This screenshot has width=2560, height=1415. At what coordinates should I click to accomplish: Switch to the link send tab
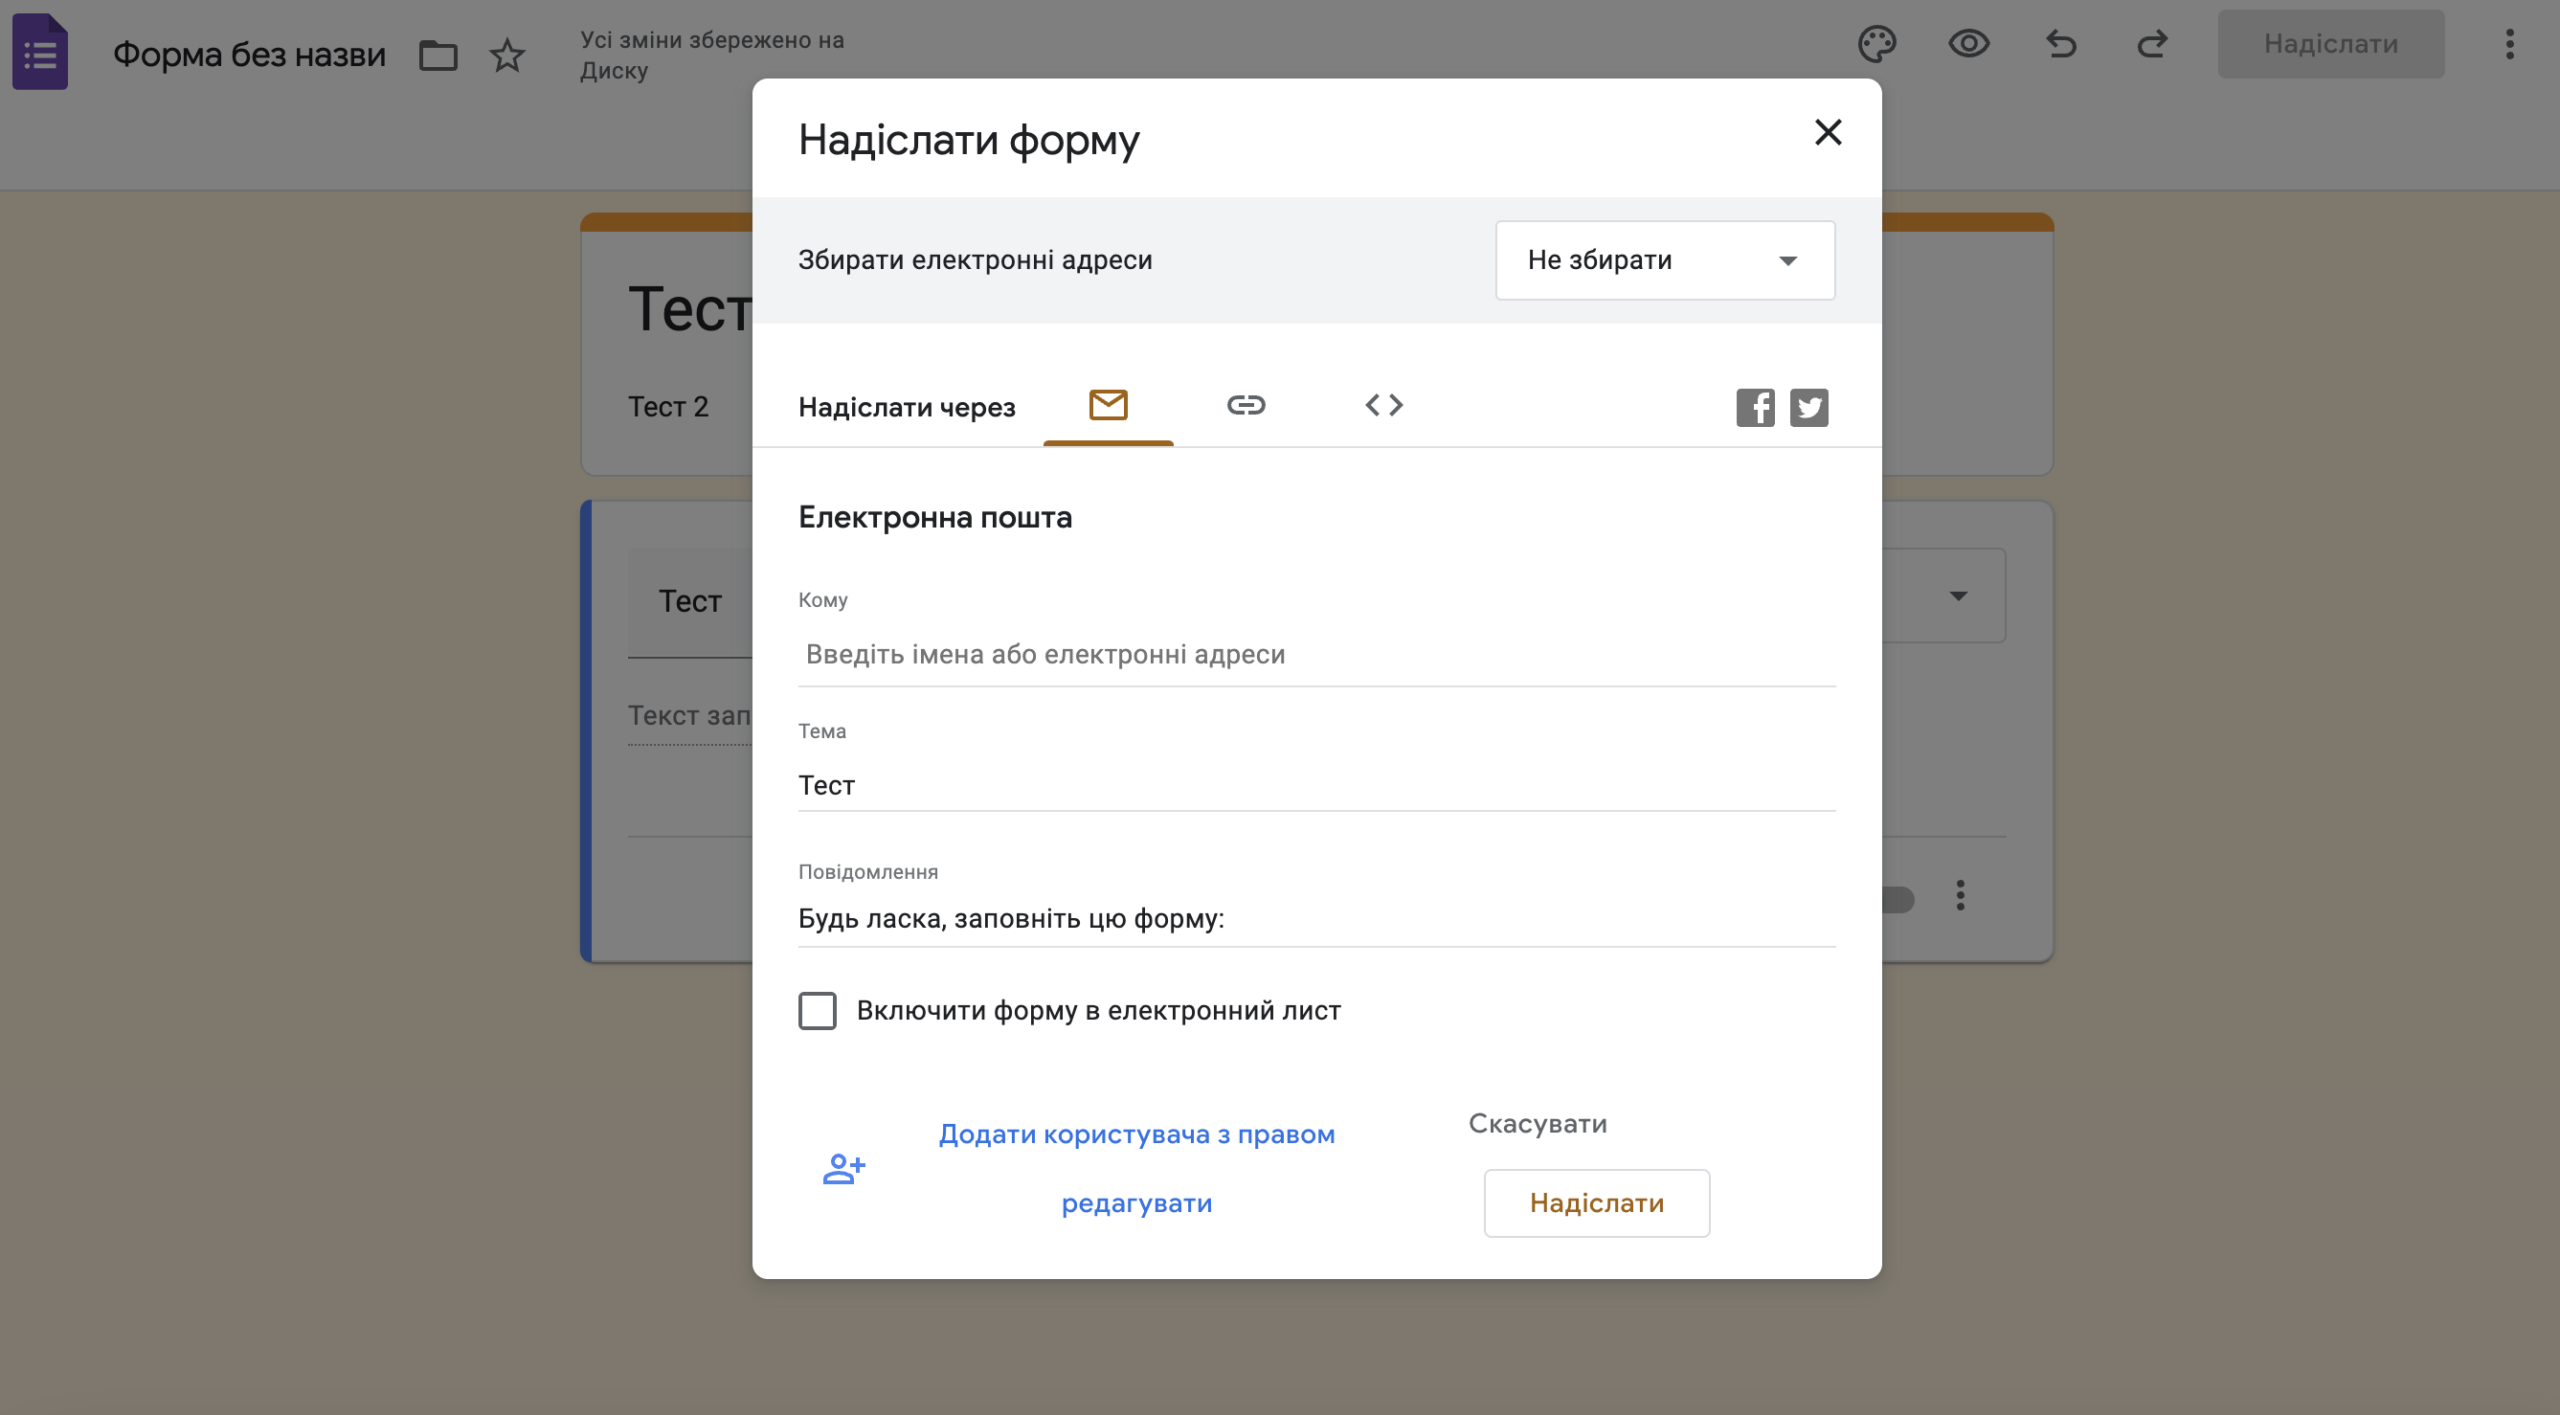click(1246, 405)
